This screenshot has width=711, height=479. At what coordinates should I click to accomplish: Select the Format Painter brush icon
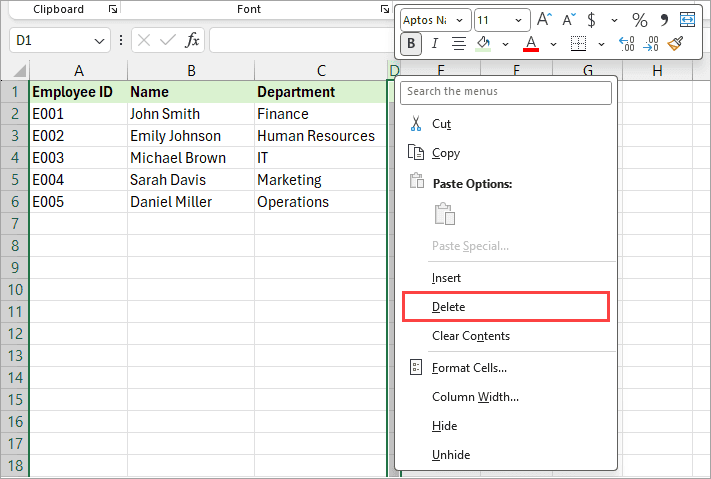675,44
